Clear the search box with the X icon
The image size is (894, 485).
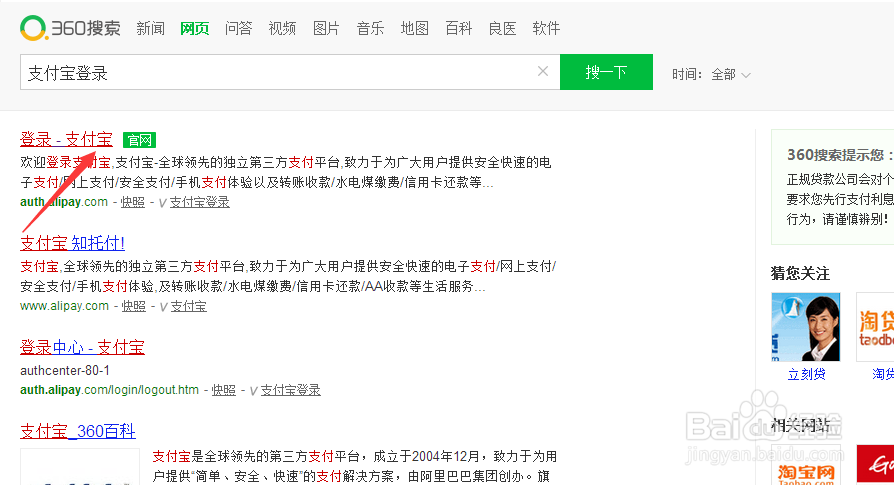pyautogui.click(x=543, y=71)
